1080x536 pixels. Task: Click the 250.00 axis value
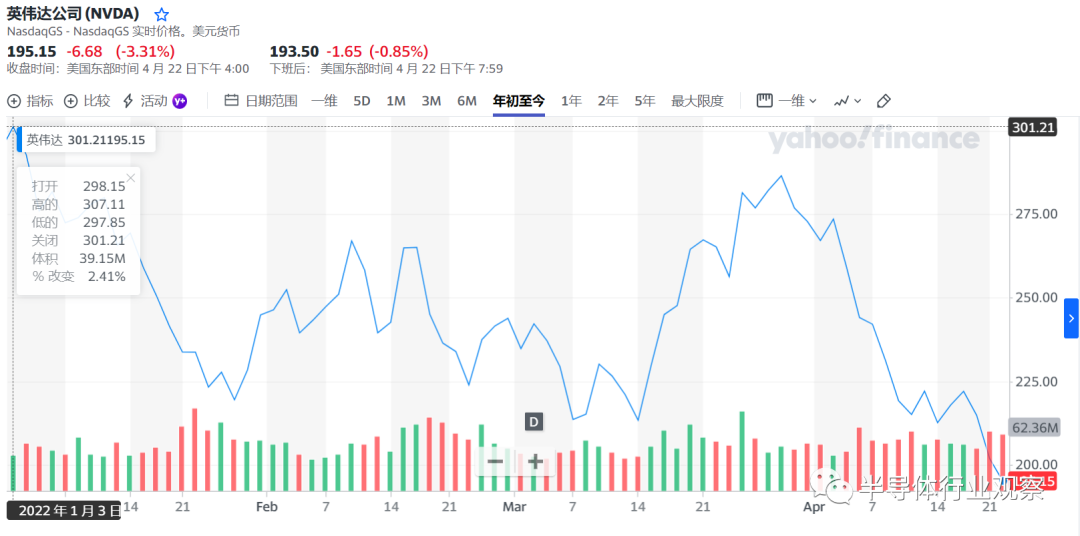click(x=1035, y=298)
